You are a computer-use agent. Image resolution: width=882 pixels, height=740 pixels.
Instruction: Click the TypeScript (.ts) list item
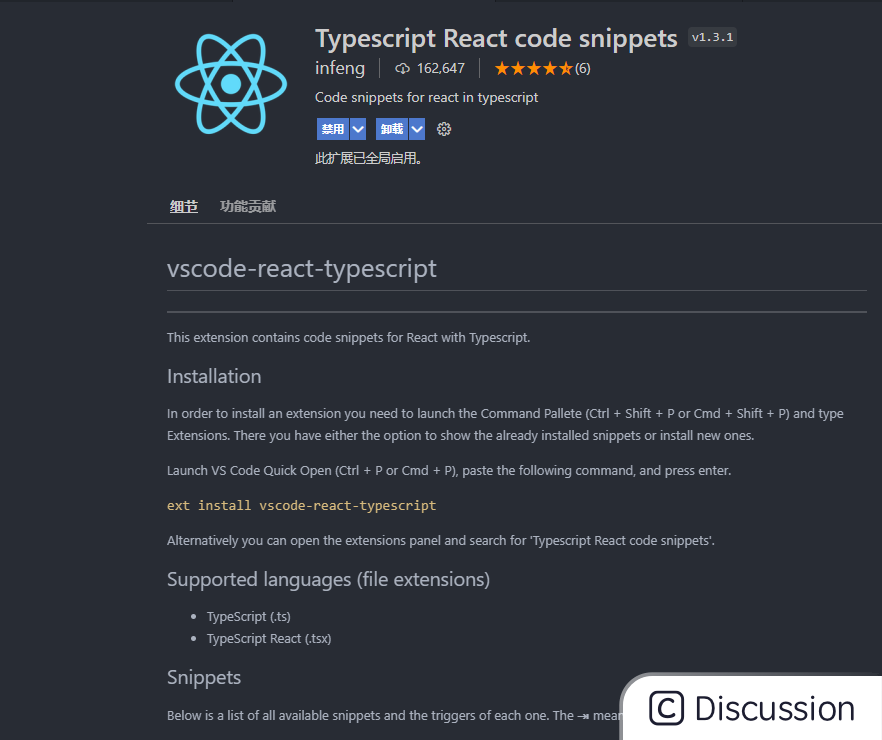tap(249, 616)
